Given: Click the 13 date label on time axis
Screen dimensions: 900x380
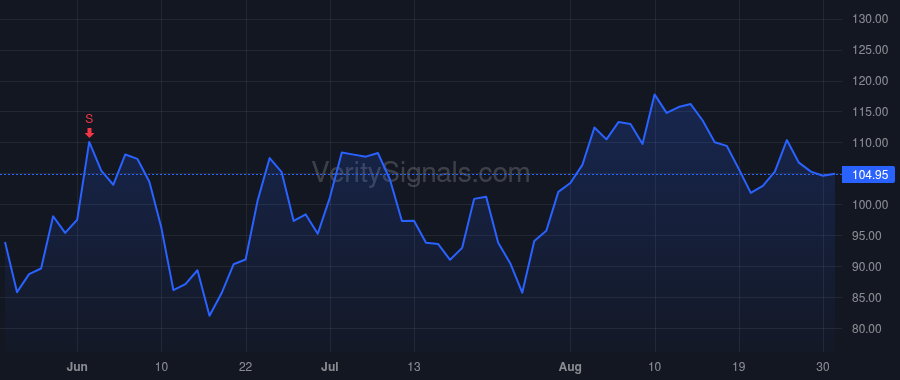Looking at the screenshot, I should coord(414,367).
